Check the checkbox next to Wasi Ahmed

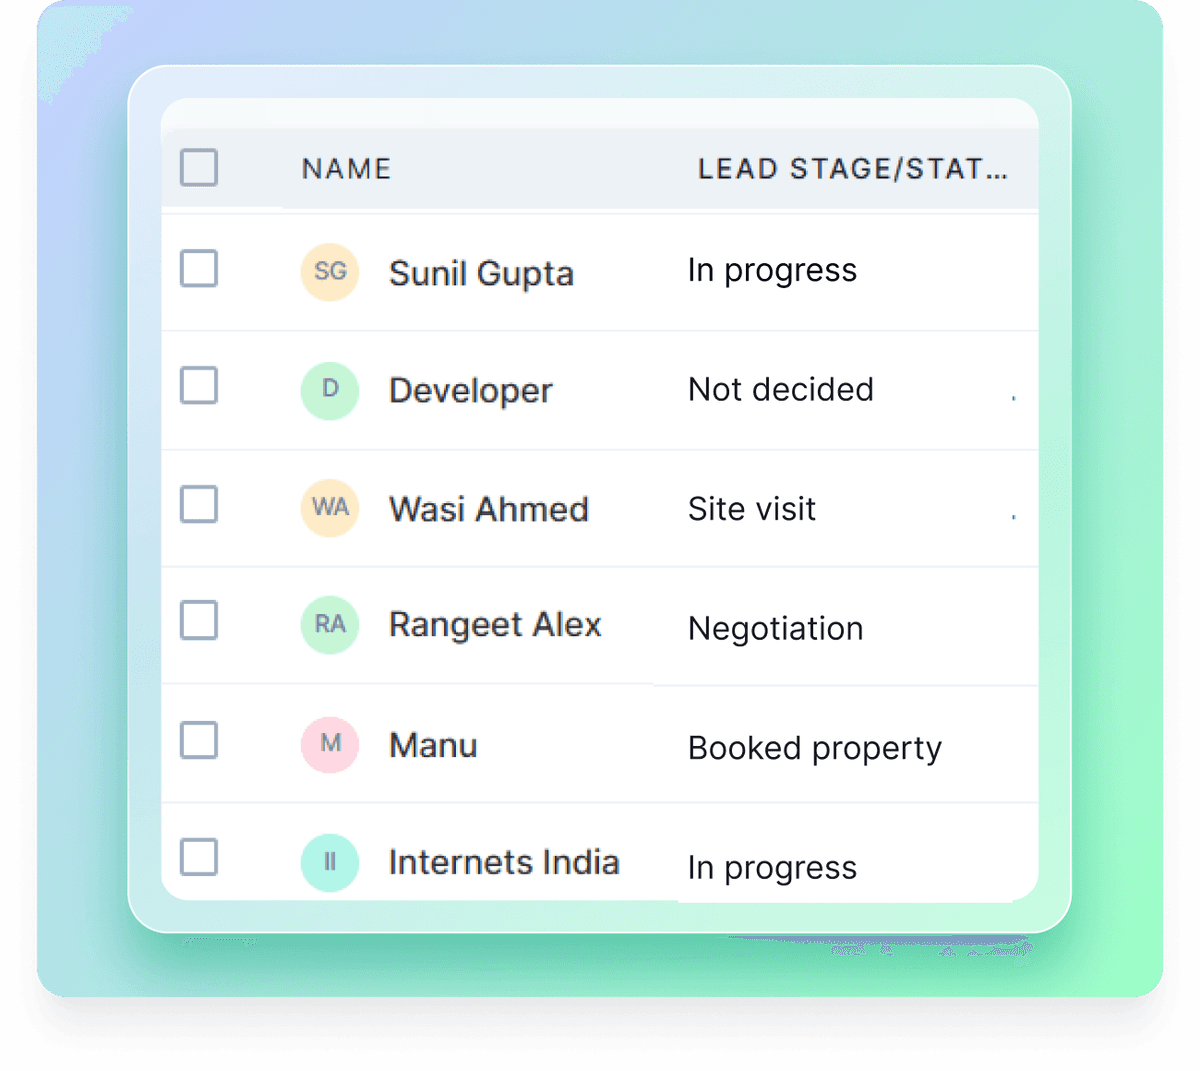coord(198,505)
